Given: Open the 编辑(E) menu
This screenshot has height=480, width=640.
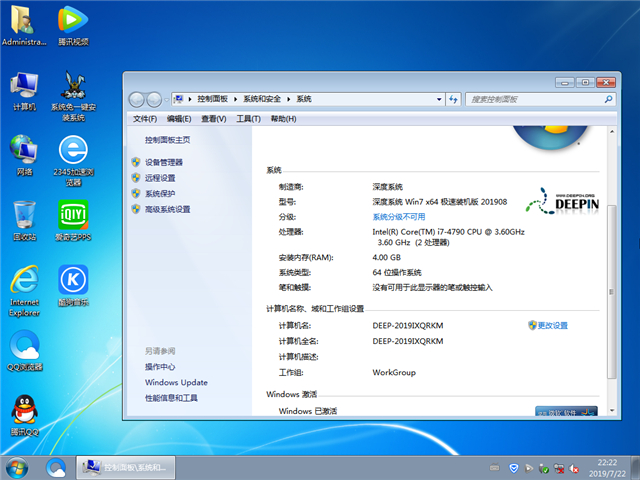Looking at the screenshot, I should click(179, 119).
